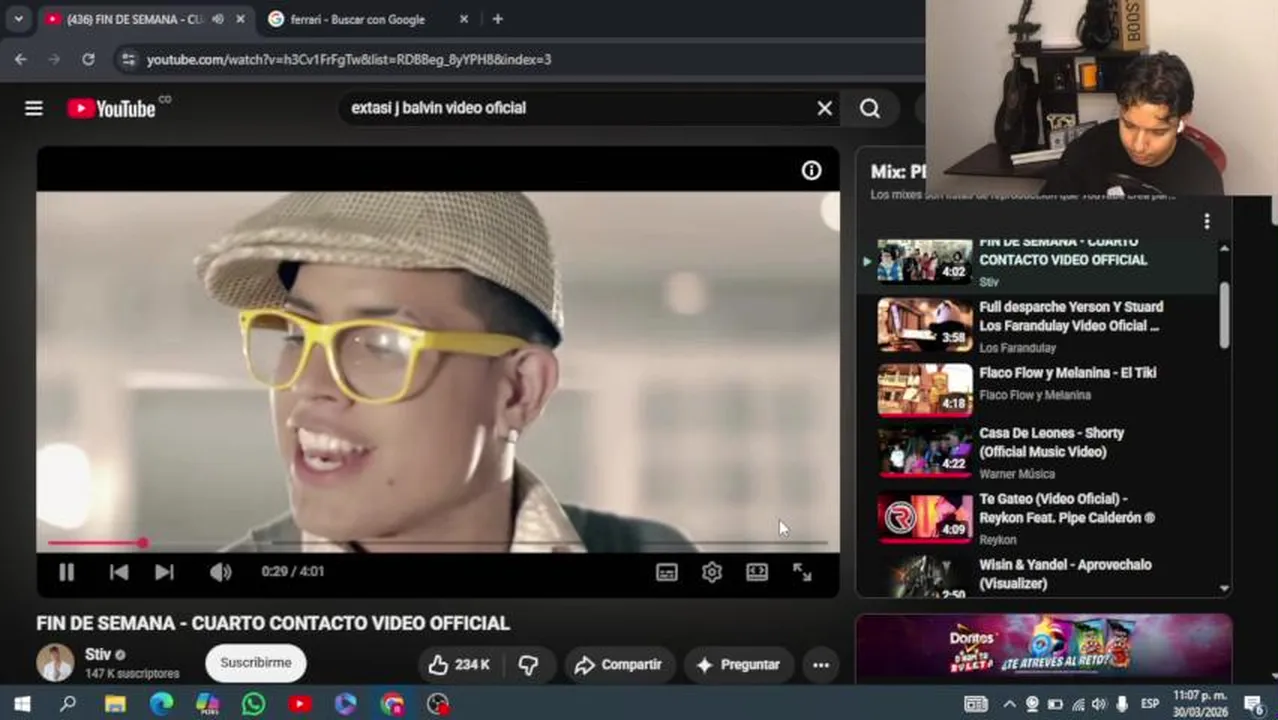Subscribe to the Stiv channel
The image size is (1278, 720).
(x=255, y=663)
